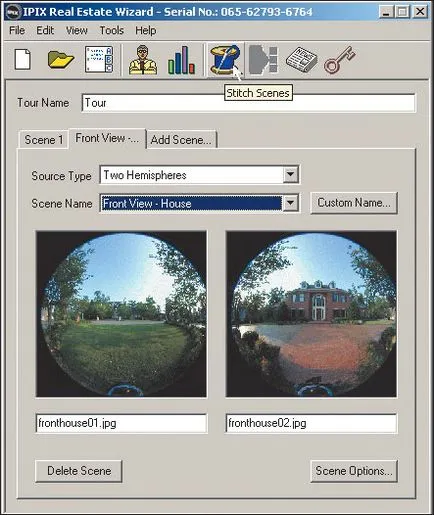Close the IPIX Real Estate Wizard
Screen dimensions: 434x515
tap(420, 12)
